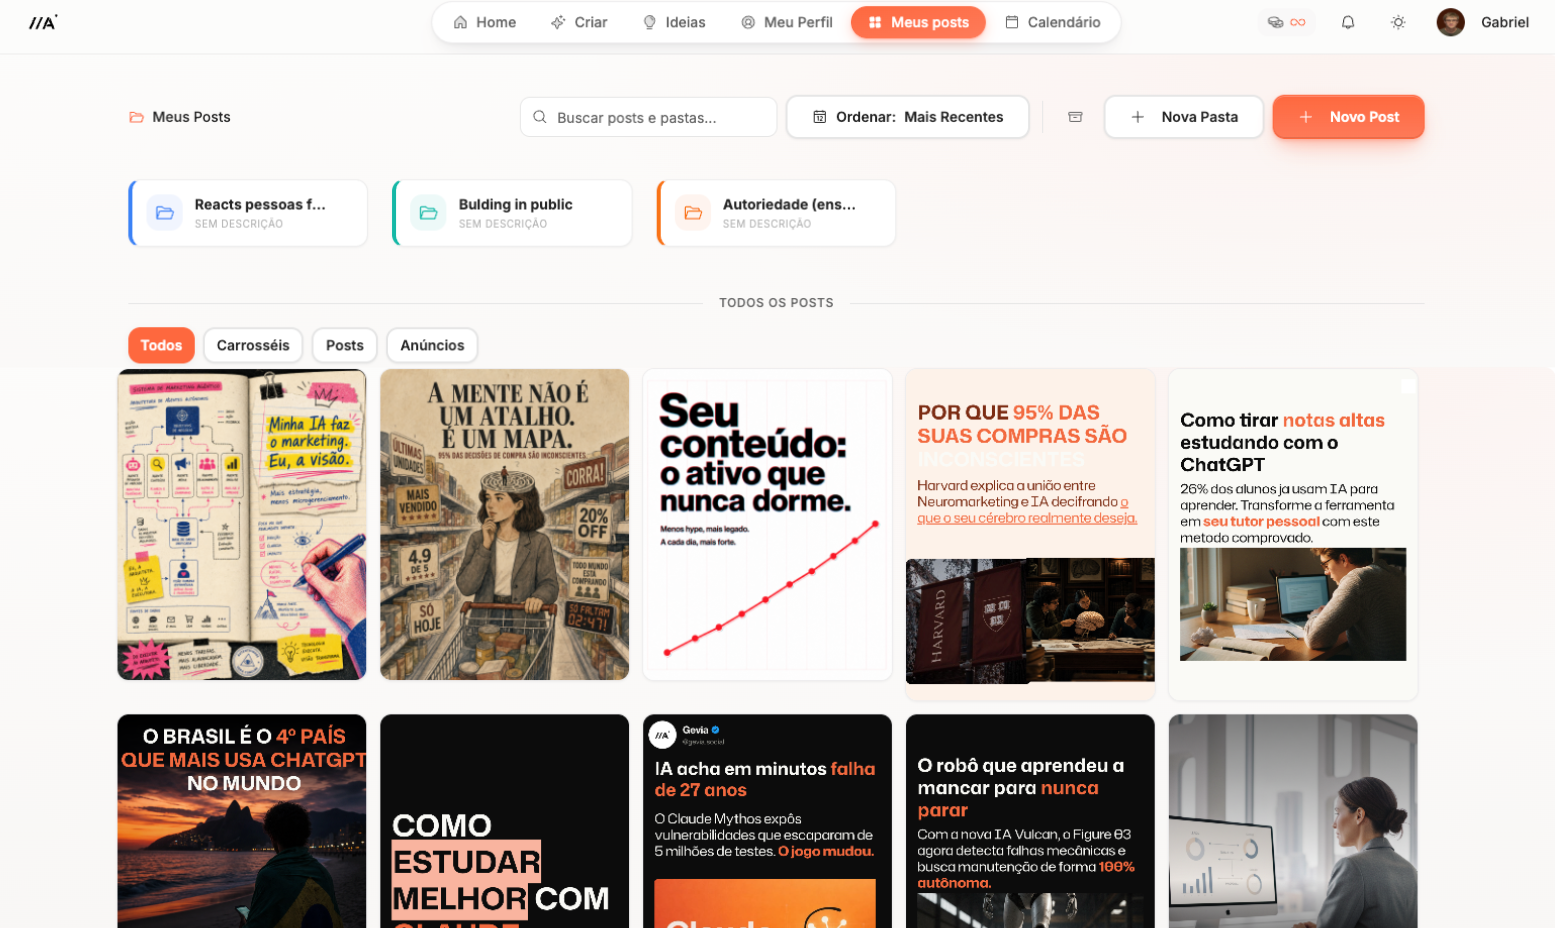Viewport: 1555px width, 928px height.
Task: Click the Meus Posts breadcrumb folder icon
Action: (136, 117)
